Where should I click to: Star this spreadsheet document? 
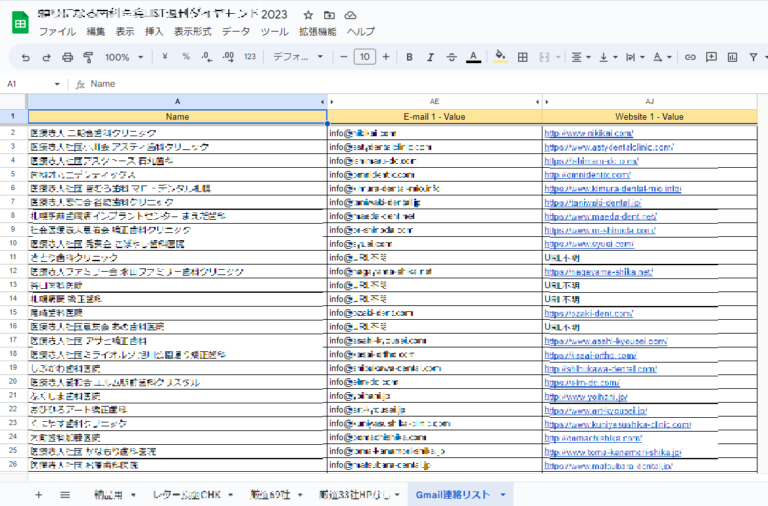[307, 16]
